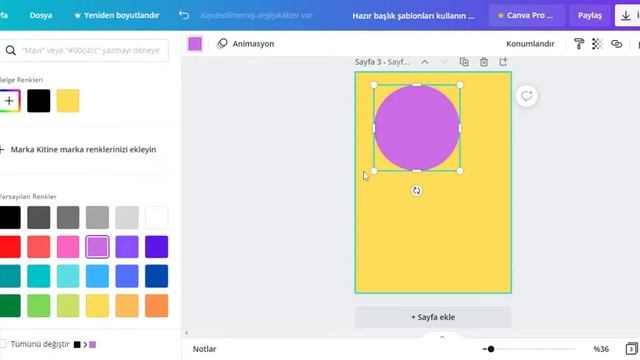The width and height of the screenshot is (640, 360).
Task: Open the transparency checkerboard icon
Action: [x=597, y=44]
